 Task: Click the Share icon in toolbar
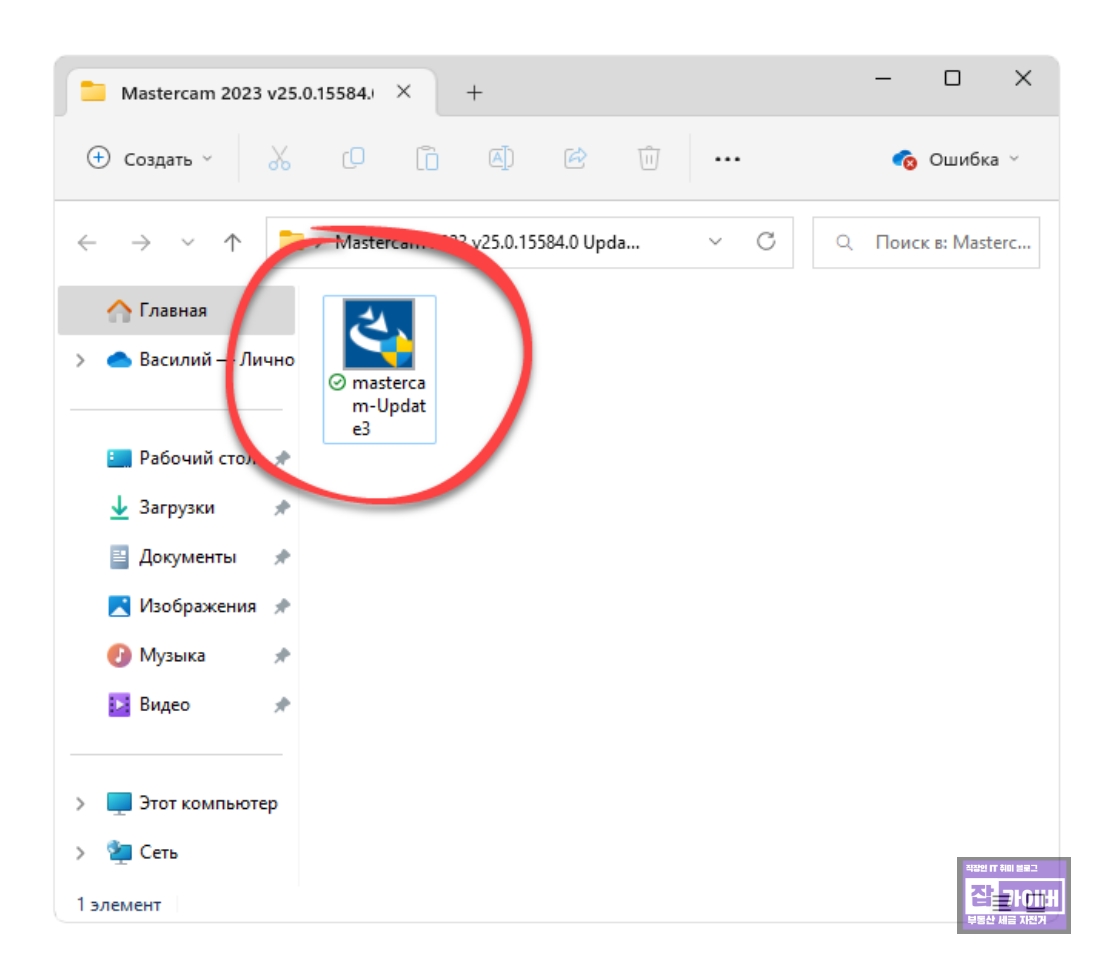pos(575,158)
